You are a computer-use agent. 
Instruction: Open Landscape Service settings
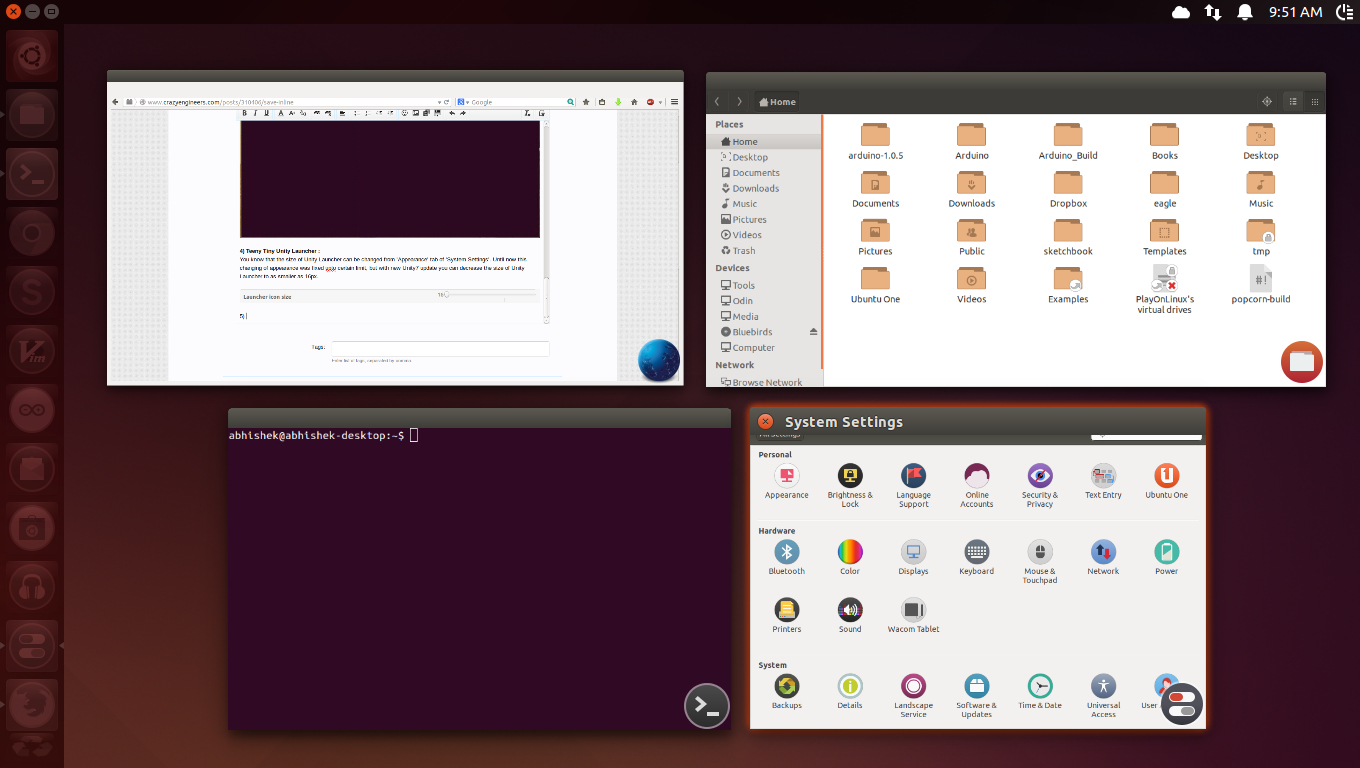click(913, 695)
